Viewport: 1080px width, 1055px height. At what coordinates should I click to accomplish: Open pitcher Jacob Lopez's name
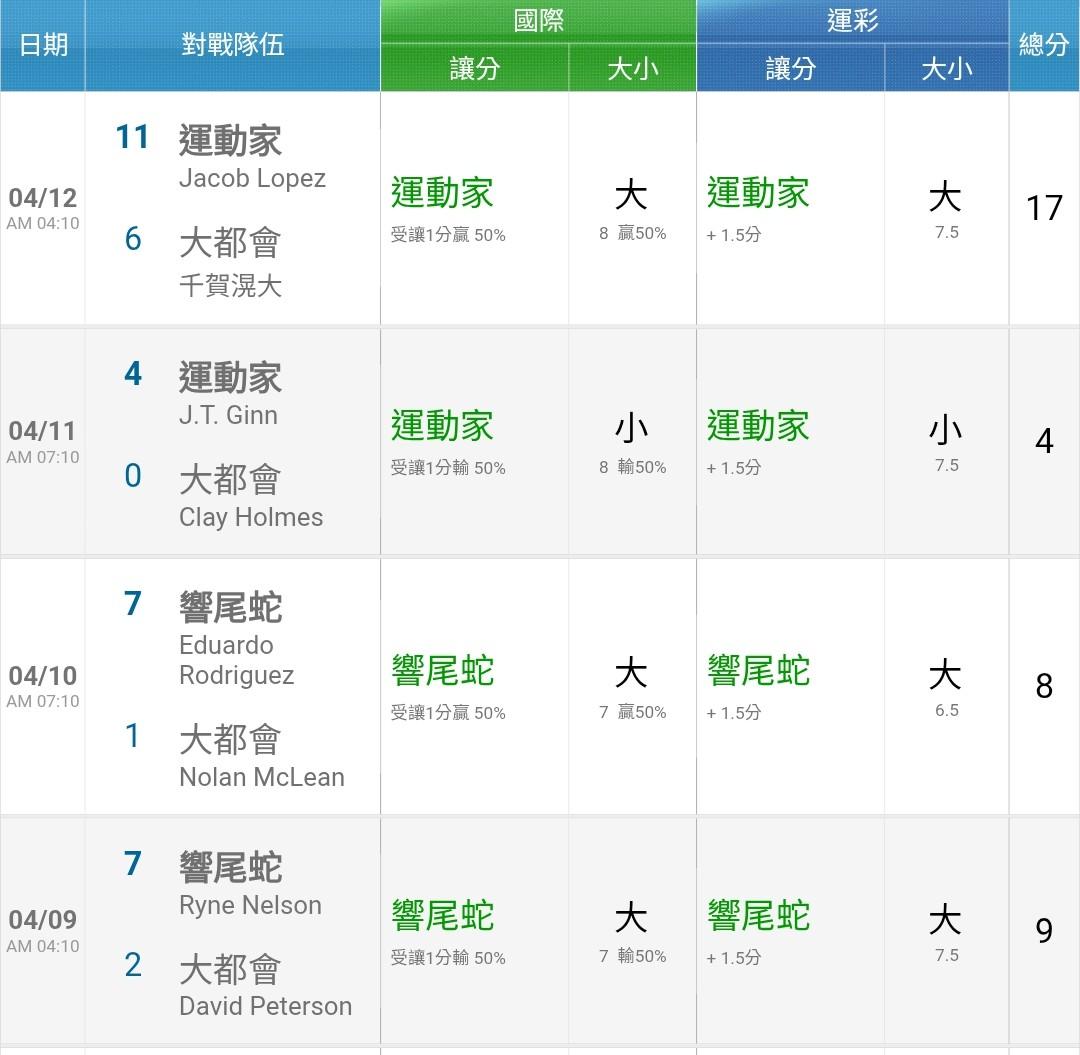tap(252, 179)
